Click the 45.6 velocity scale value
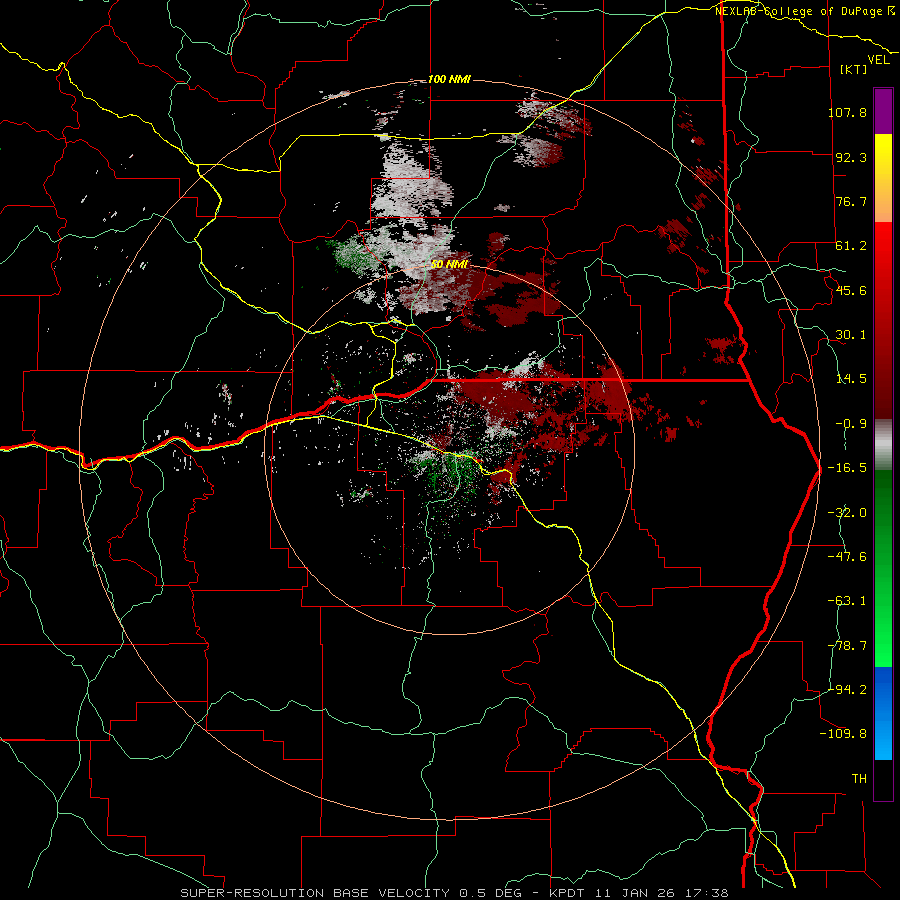The image size is (900, 900). 851,290
